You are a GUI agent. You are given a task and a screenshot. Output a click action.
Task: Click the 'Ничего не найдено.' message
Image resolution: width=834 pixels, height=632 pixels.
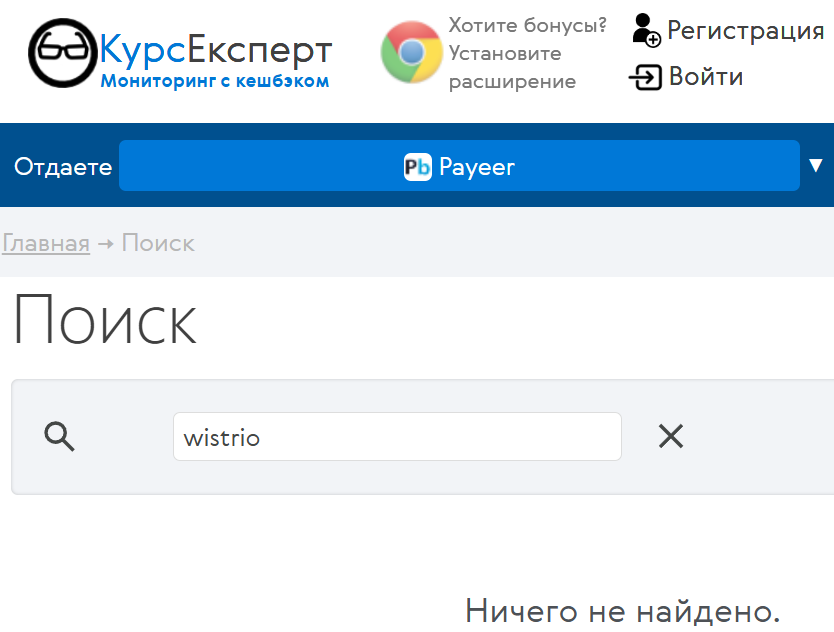coord(622,611)
